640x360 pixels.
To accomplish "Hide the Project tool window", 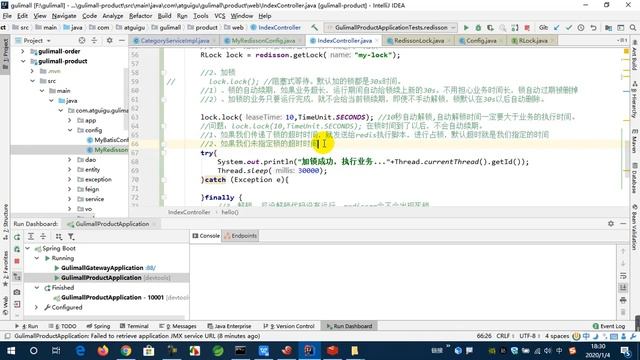I will [122, 40].
